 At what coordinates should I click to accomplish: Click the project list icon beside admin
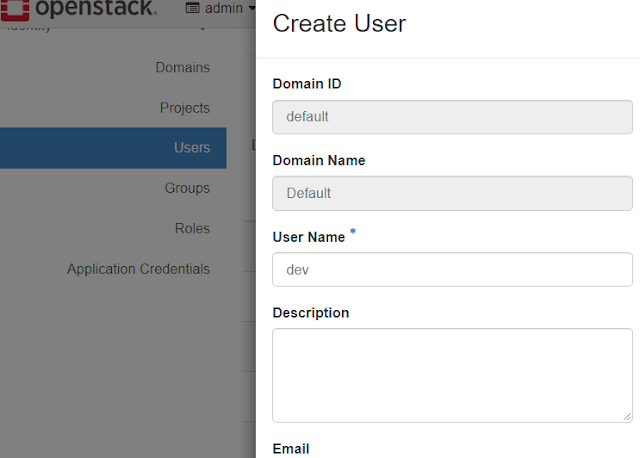click(x=193, y=9)
